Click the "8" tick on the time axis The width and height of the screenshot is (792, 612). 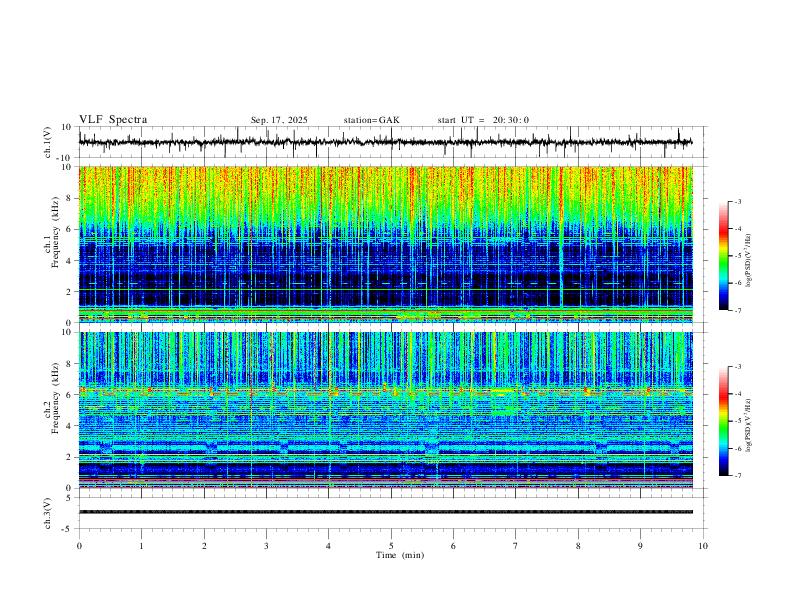click(578, 546)
